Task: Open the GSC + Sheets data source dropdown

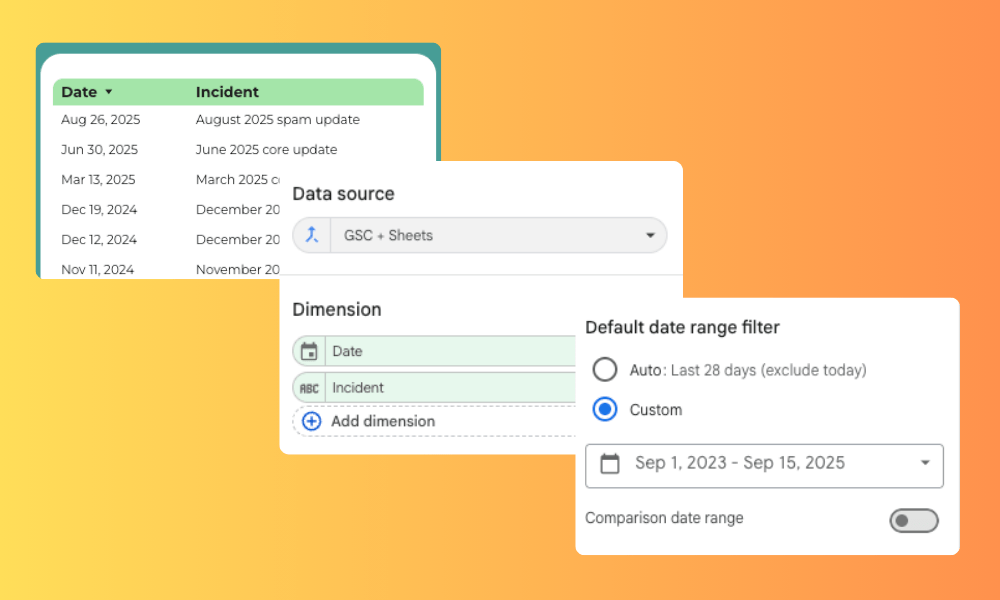Action: point(480,235)
